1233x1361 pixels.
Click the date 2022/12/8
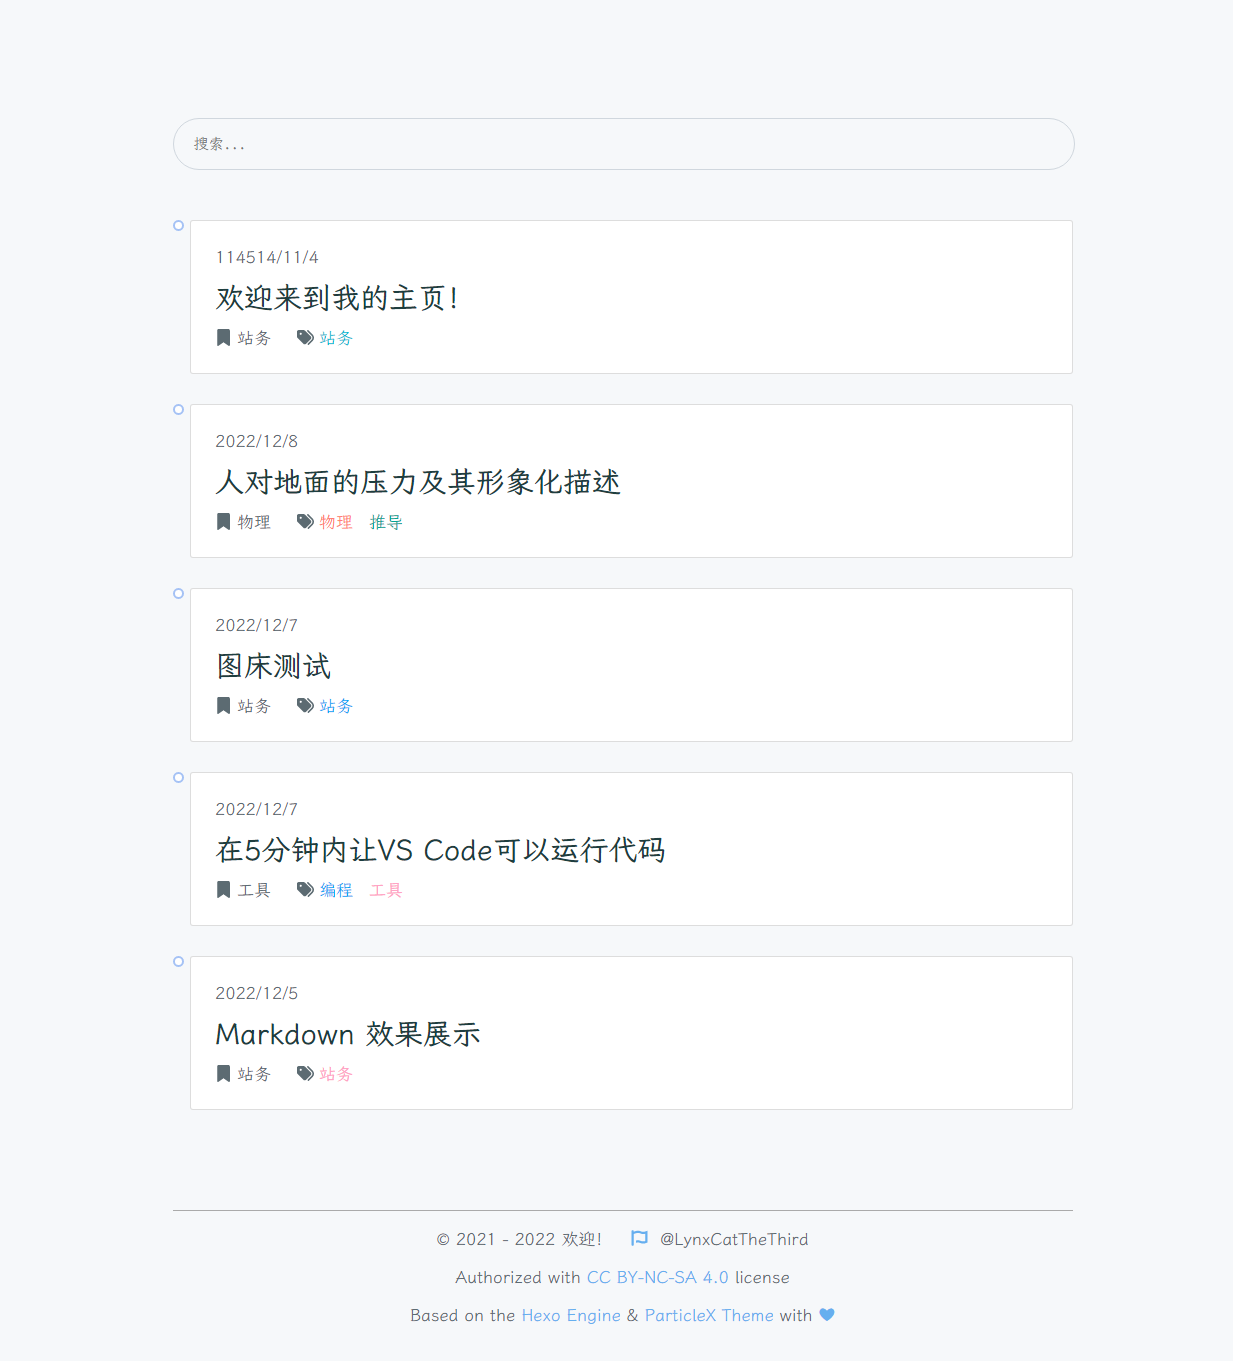click(257, 441)
